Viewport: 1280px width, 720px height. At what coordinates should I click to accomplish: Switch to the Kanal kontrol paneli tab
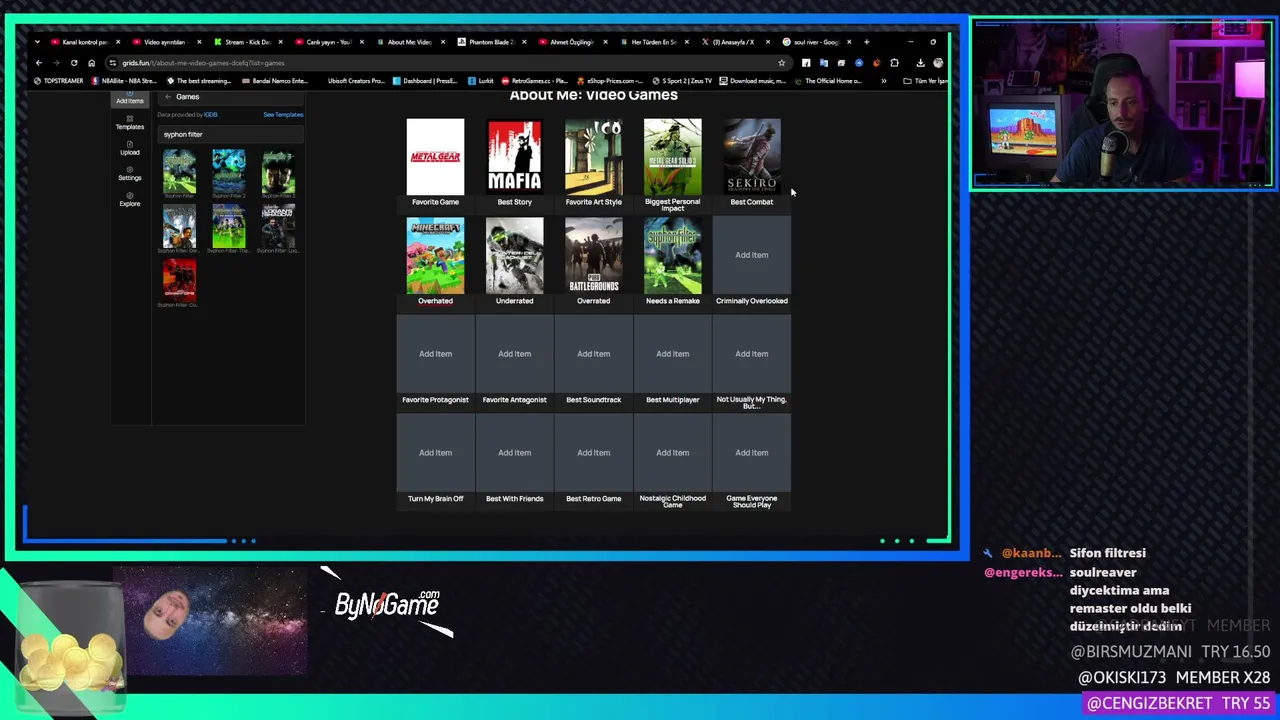(85, 42)
